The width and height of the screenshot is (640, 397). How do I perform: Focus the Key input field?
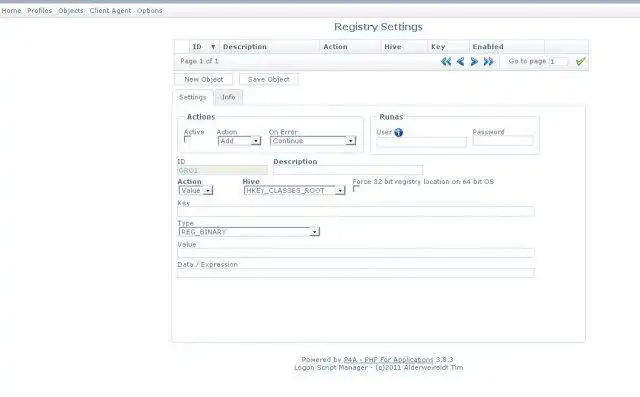pyautogui.click(x=356, y=211)
